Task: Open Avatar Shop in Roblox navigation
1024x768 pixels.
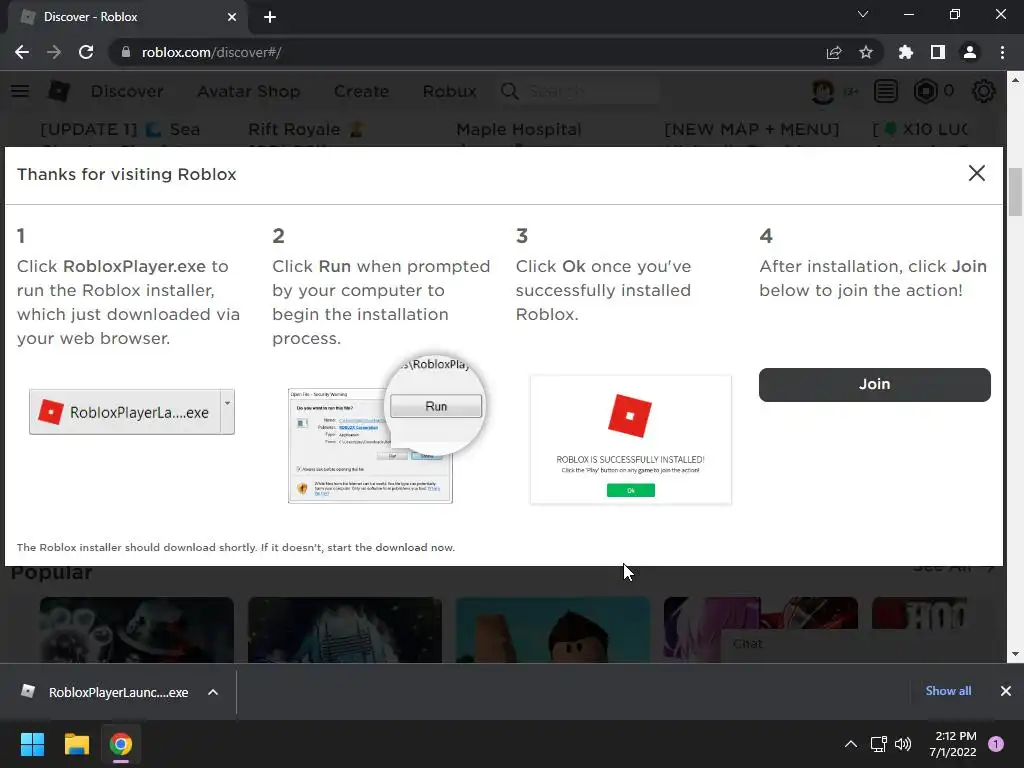Action: pos(249,91)
